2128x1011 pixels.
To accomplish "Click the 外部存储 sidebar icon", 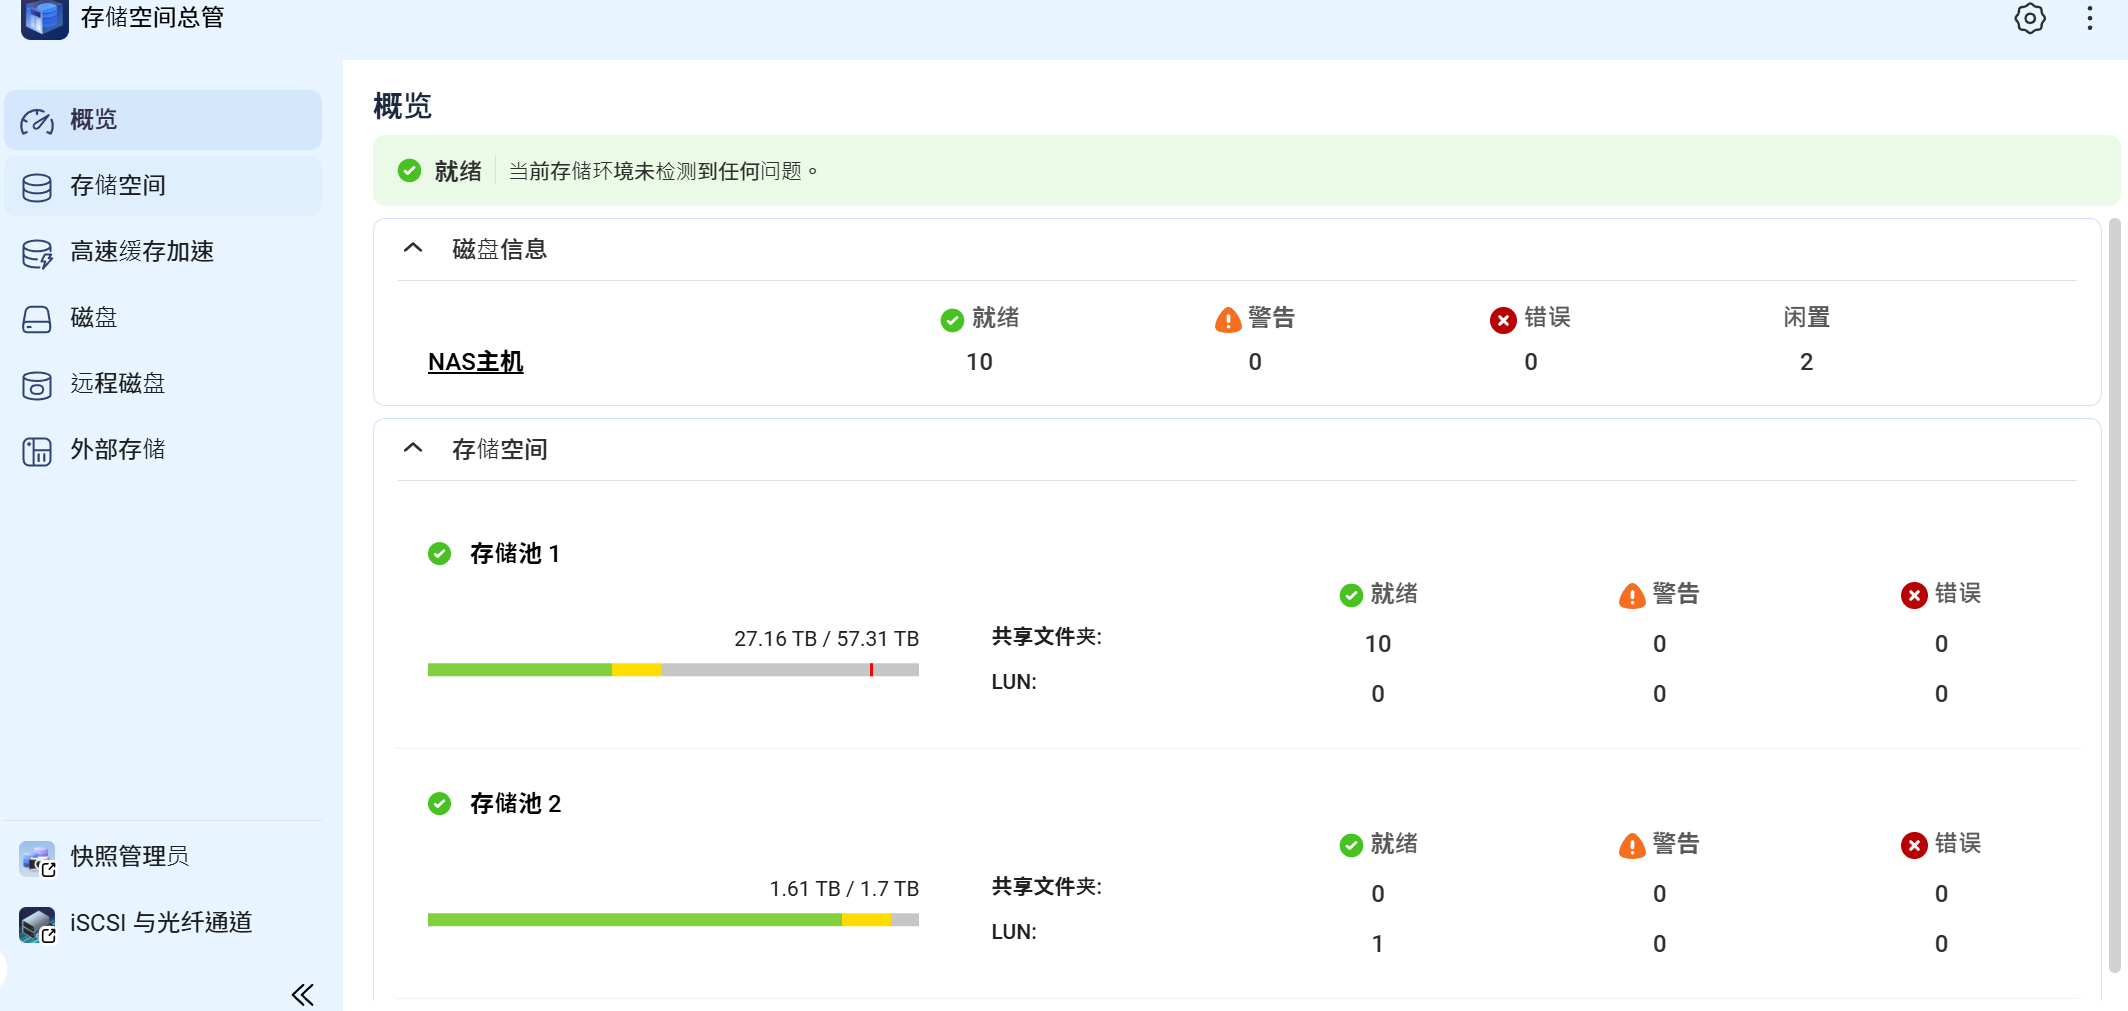I will coord(37,451).
